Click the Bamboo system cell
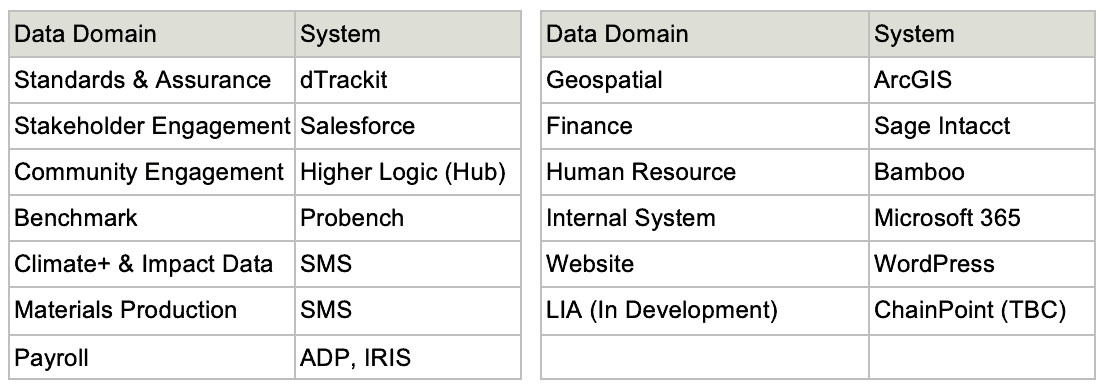1104x390 pixels. tap(981, 172)
